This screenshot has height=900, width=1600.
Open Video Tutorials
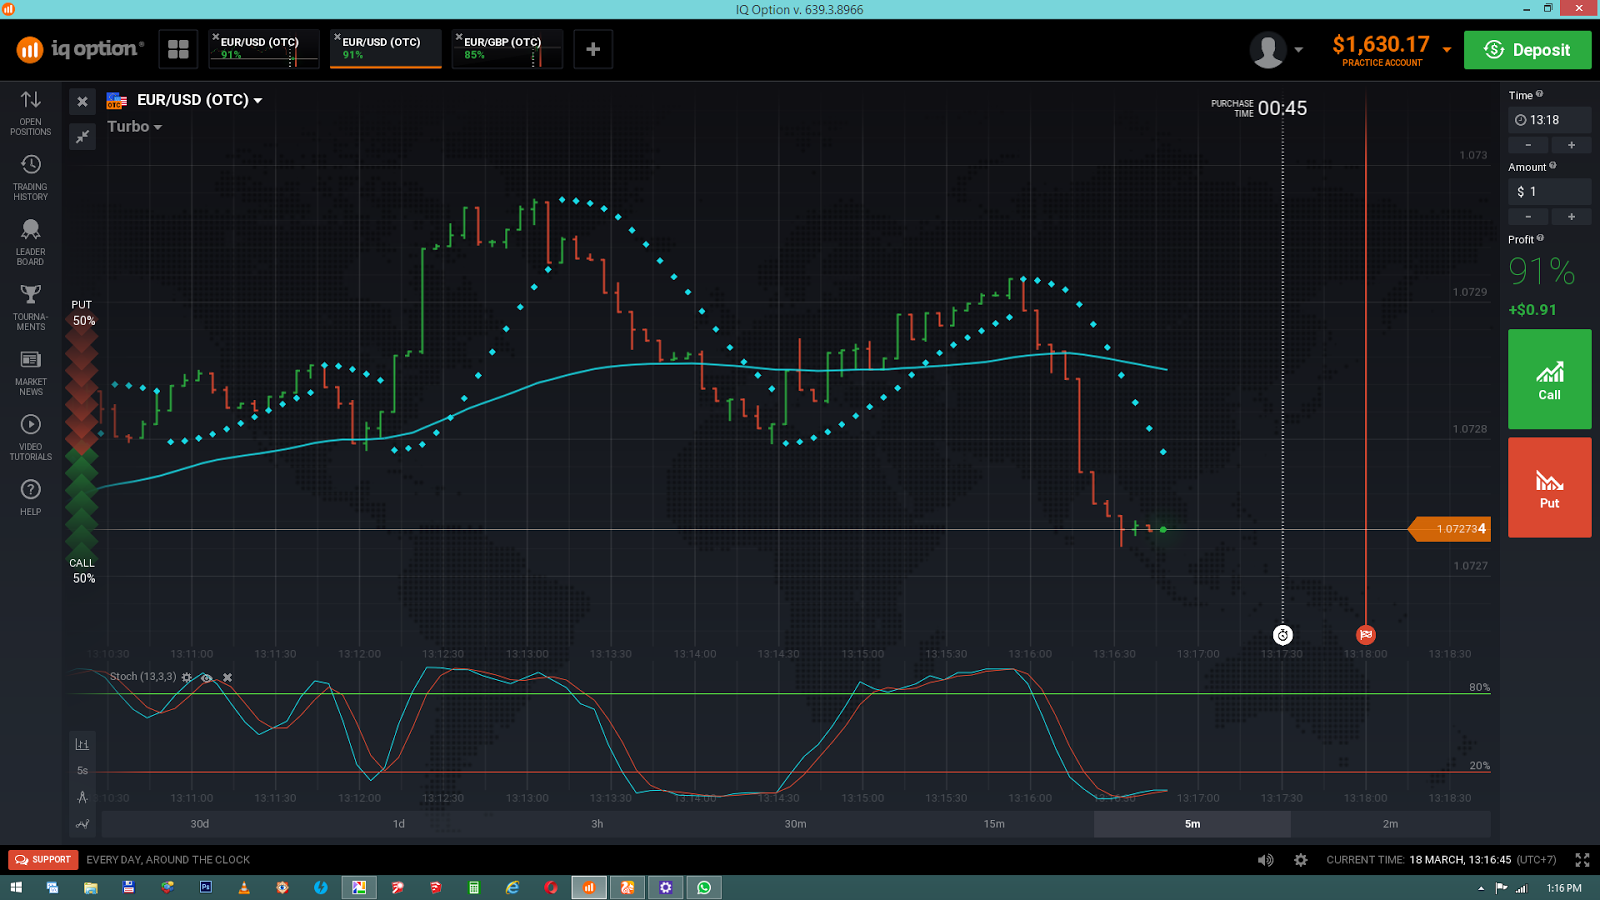(31, 437)
